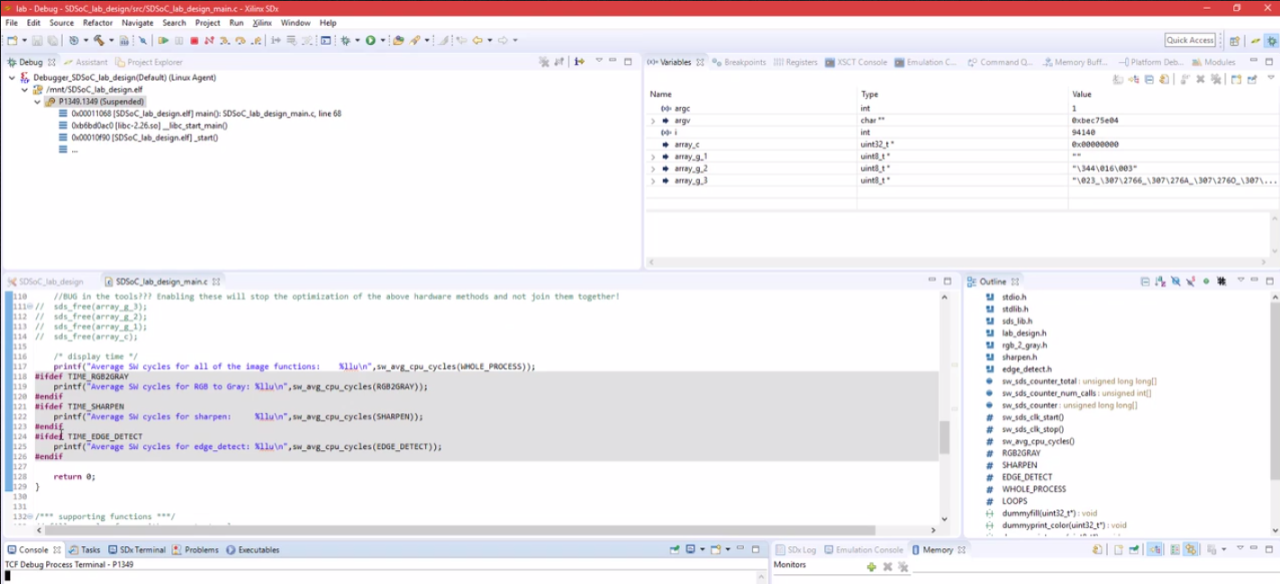Screen dimensions: 1280x584
Task: Collapse the /mnt/SDSoC_lab_design.elf node
Action: [x=25, y=89]
